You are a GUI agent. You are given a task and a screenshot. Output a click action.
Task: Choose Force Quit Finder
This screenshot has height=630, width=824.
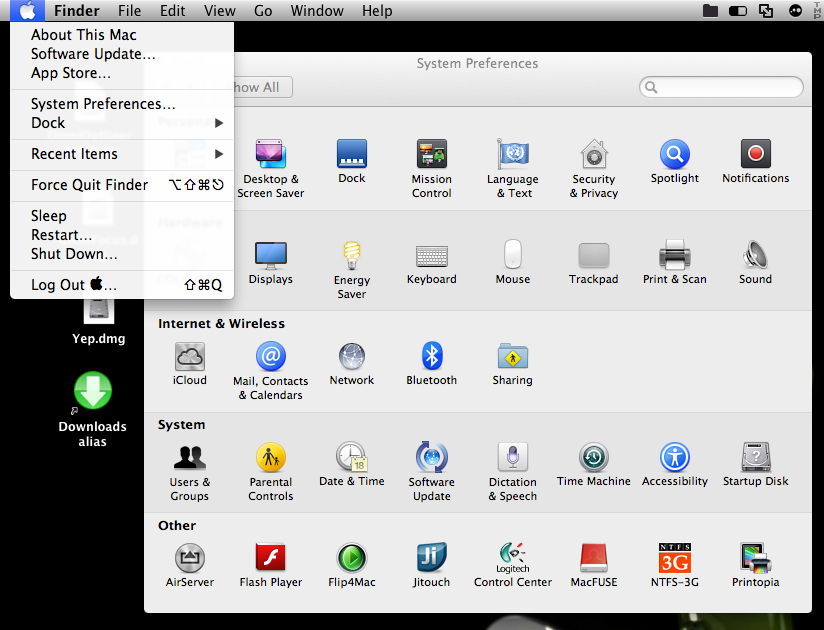pos(122,184)
